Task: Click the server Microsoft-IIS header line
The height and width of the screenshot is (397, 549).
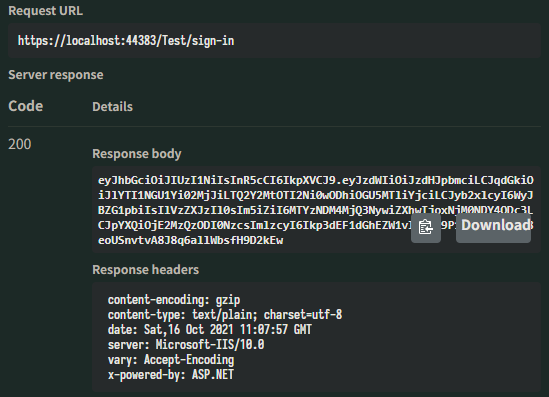Action: point(186,344)
